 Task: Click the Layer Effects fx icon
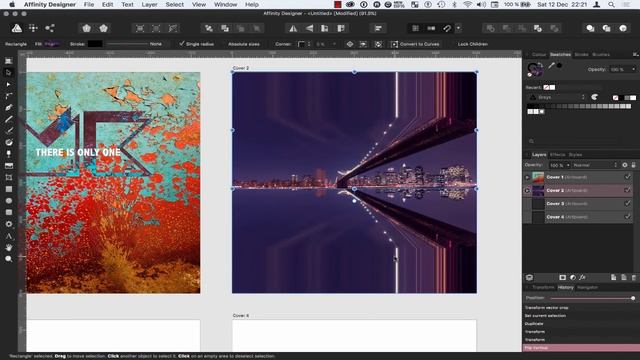click(582, 278)
